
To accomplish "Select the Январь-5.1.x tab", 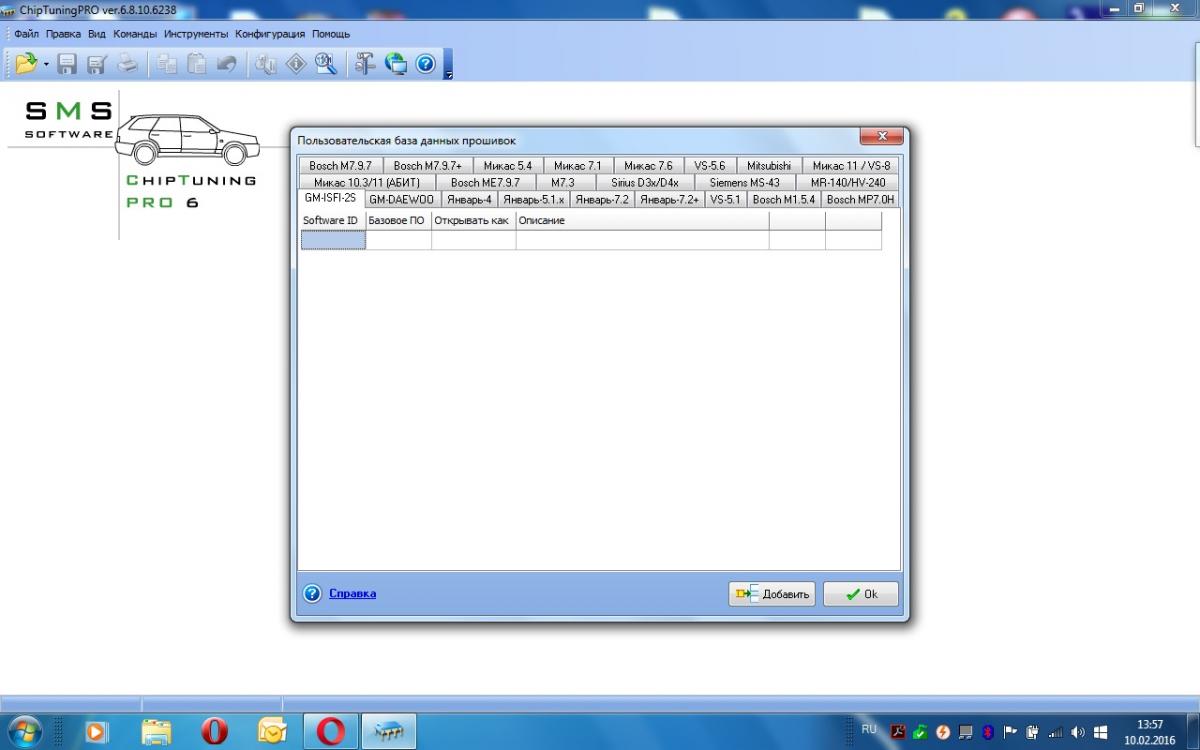I will click(x=534, y=200).
